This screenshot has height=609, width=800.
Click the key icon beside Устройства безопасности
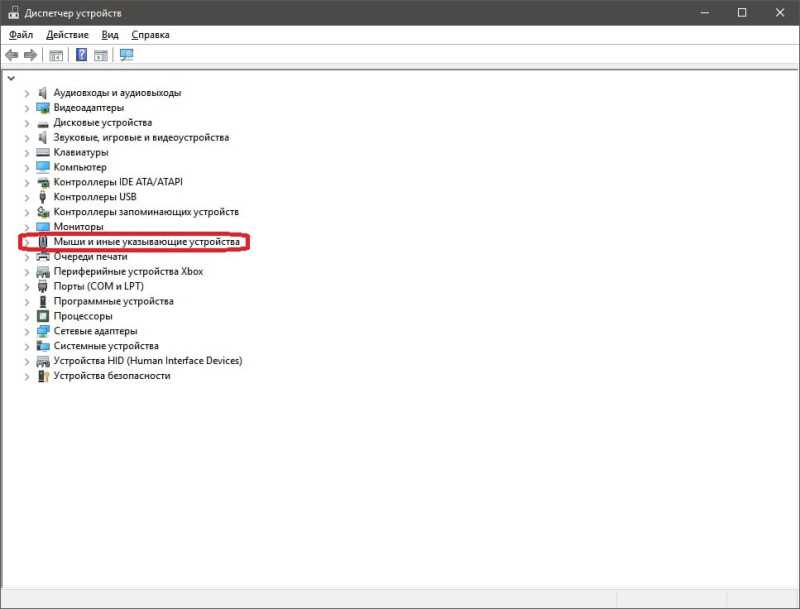(x=43, y=376)
